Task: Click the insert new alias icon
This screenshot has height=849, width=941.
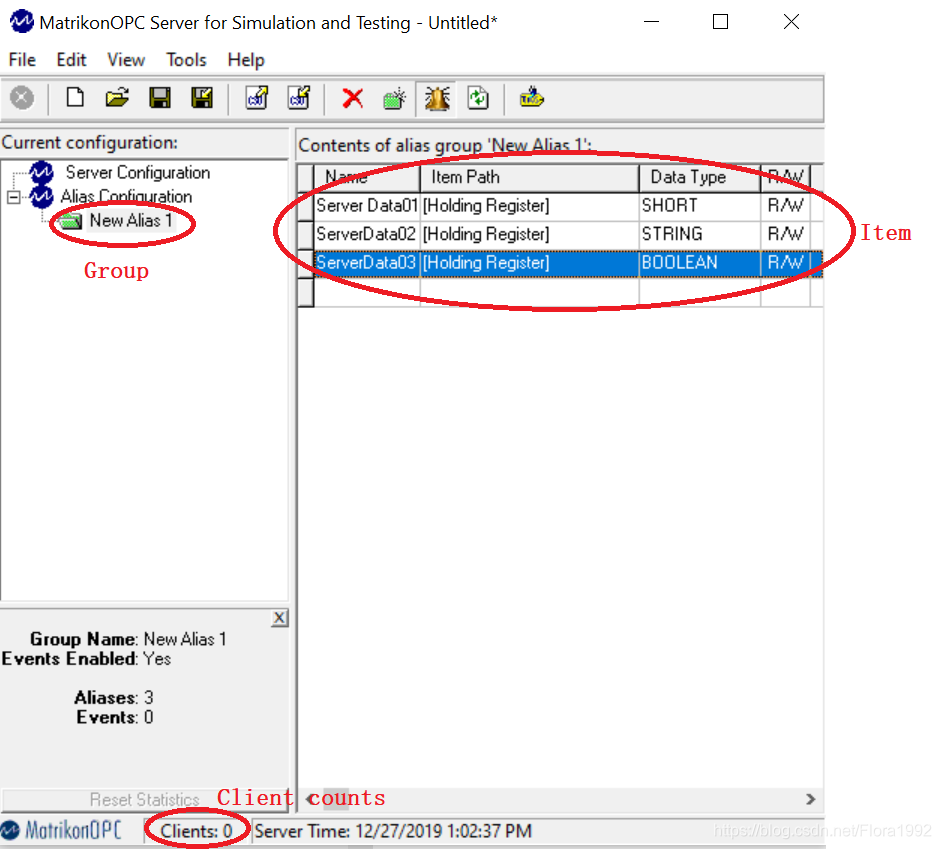Action: [x=394, y=98]
